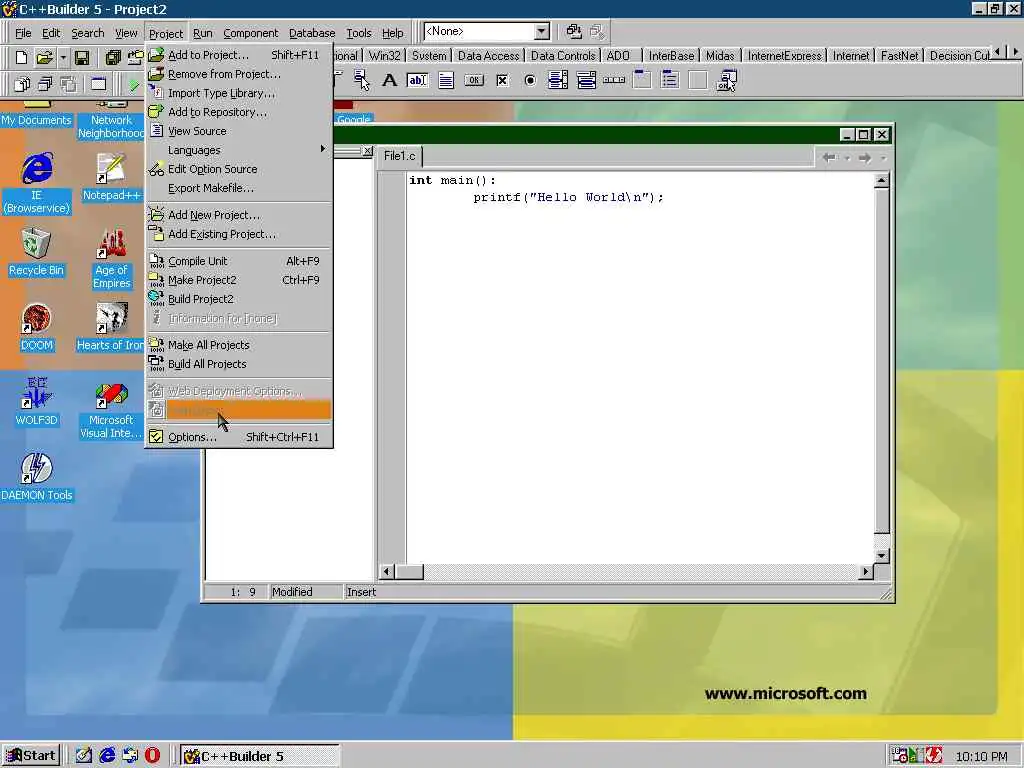
Task: Select the RadioGroup component icon
Action: coord(670,80)
